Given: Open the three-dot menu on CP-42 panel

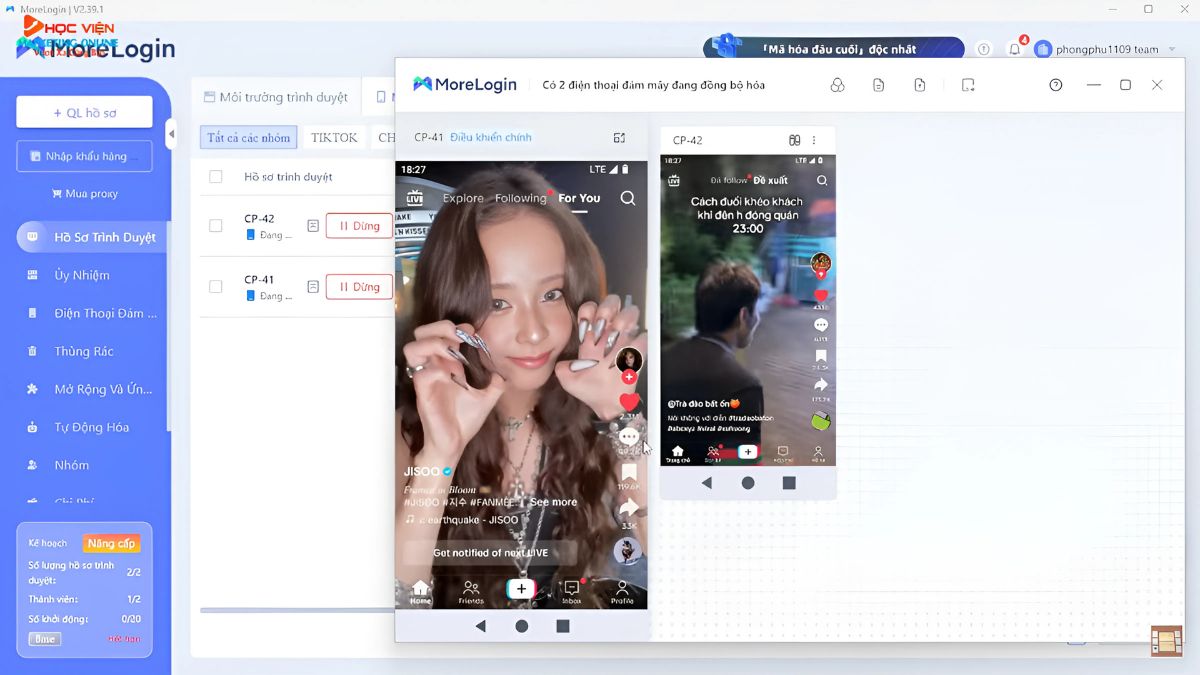Looking at the screenshot, I should click(x=814, y=140).
